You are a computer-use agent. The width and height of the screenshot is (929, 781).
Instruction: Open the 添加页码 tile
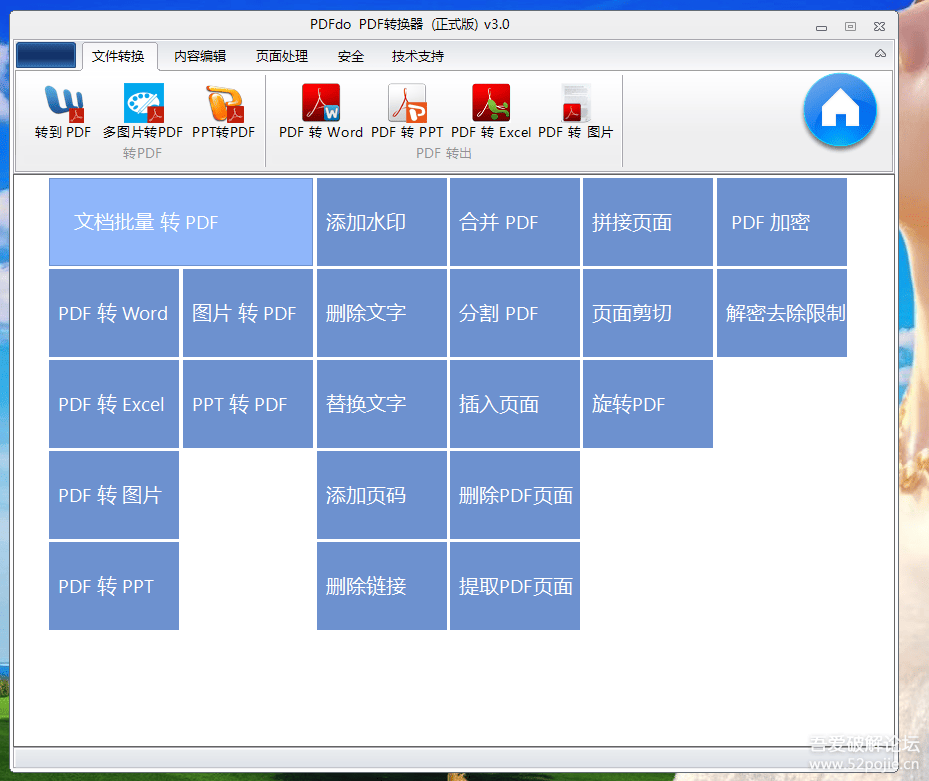coord(382,495)
